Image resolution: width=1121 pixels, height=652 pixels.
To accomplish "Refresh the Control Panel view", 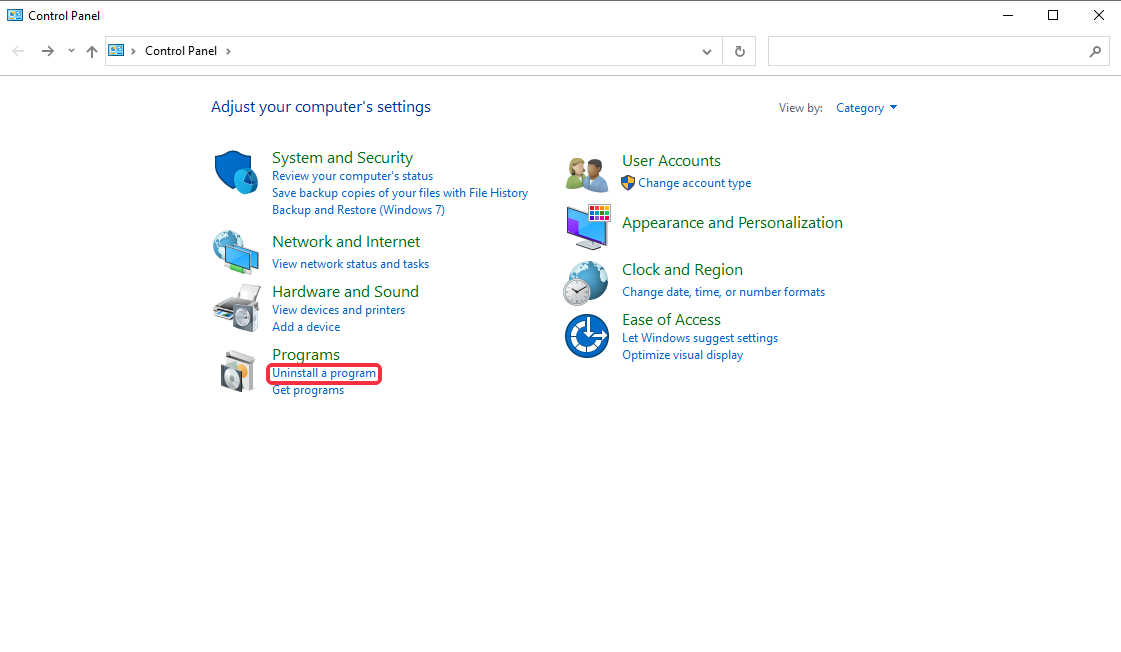I will tap(740, 51).
